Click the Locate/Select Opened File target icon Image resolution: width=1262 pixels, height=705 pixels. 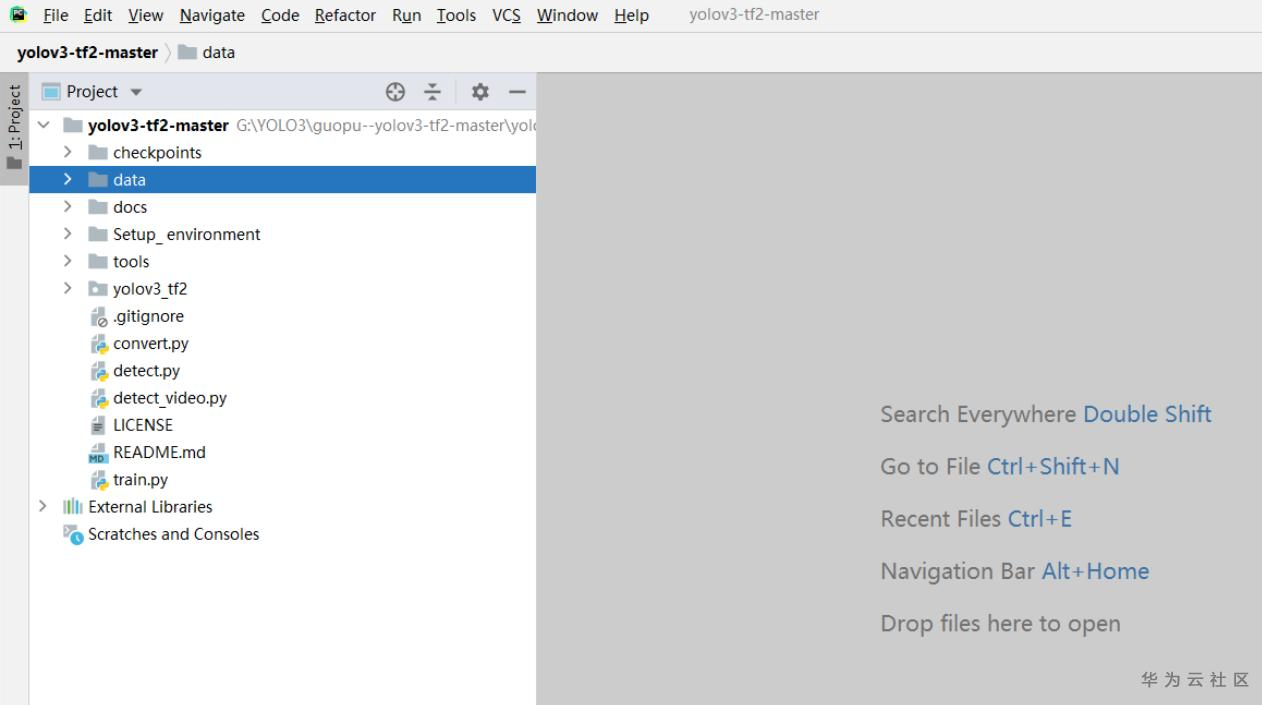click(x=396, y=92)
